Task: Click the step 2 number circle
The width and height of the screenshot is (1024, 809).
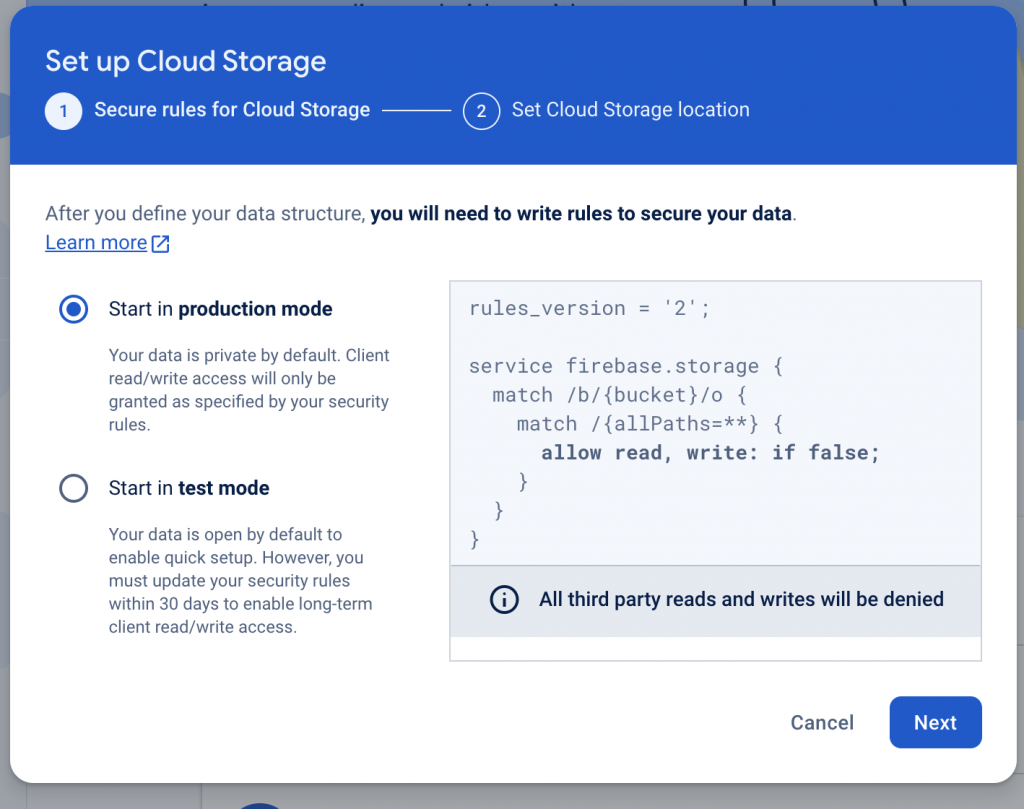Action: [x=481, y=111]
